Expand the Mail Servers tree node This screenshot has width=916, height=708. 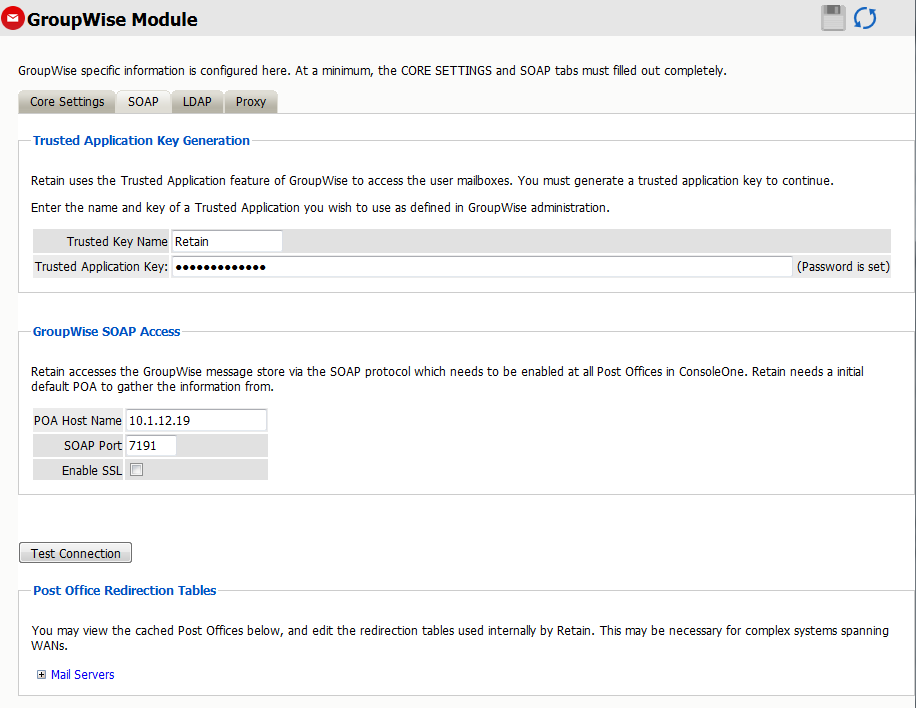[x=41, y=675]
